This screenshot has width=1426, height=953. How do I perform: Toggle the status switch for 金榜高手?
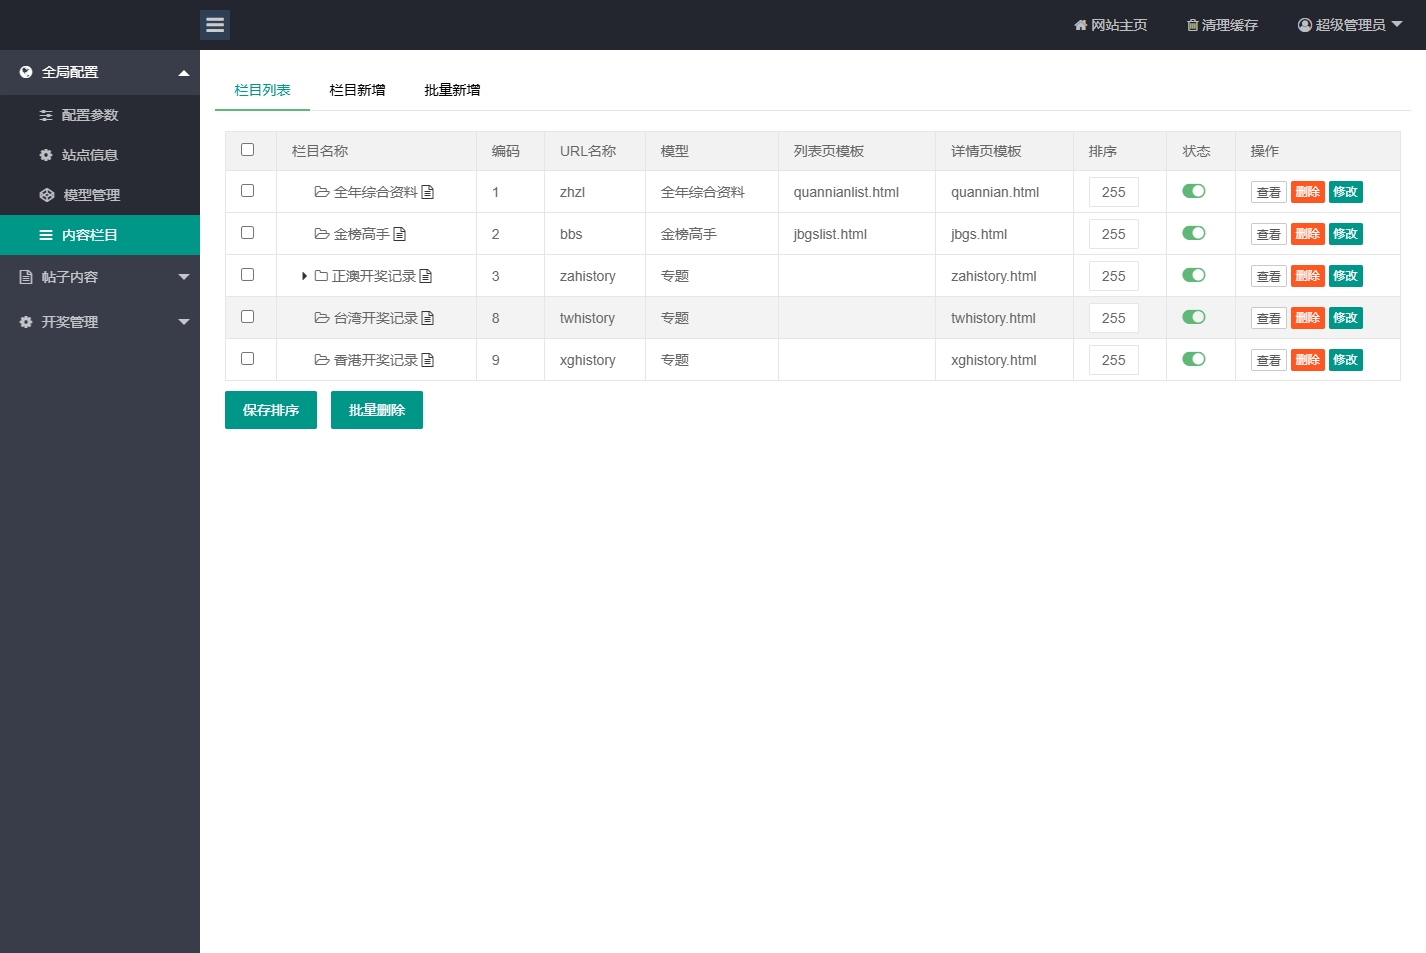1194,233
